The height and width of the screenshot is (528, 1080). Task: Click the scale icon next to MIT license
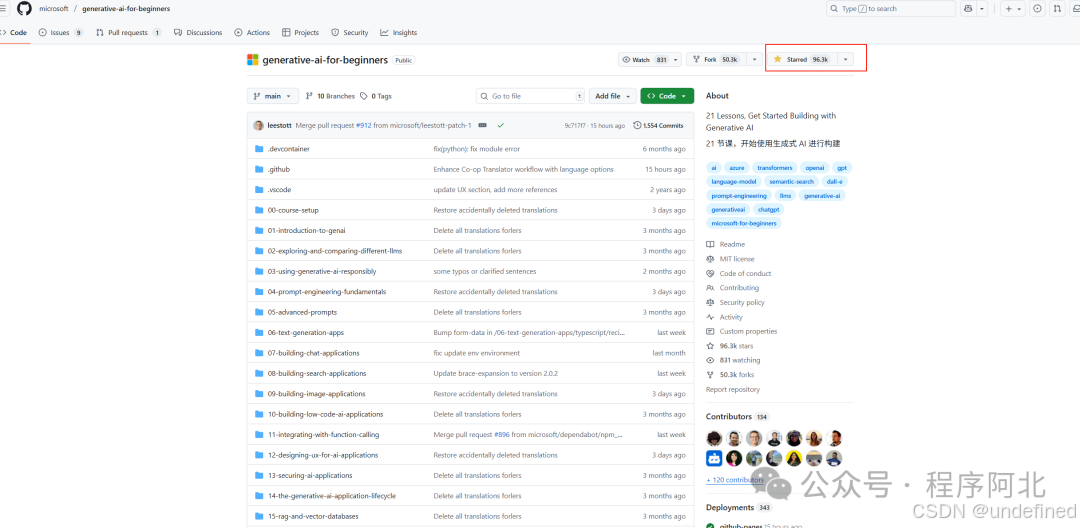710,259
